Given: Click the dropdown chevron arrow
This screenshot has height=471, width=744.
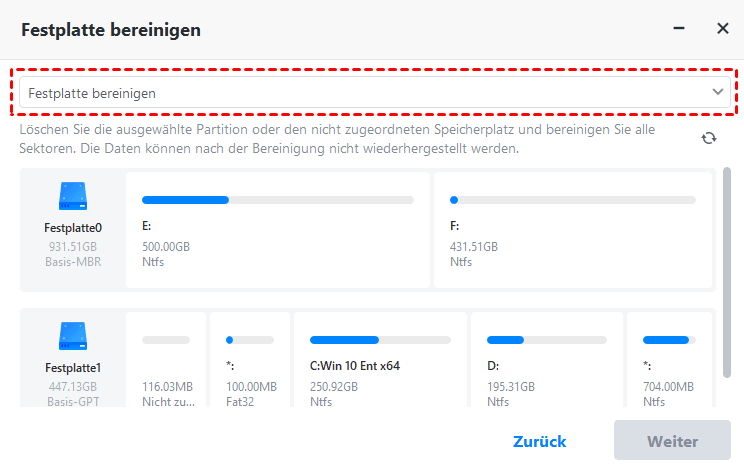Looking at the screenshot, I should click(x=717, y=92).
